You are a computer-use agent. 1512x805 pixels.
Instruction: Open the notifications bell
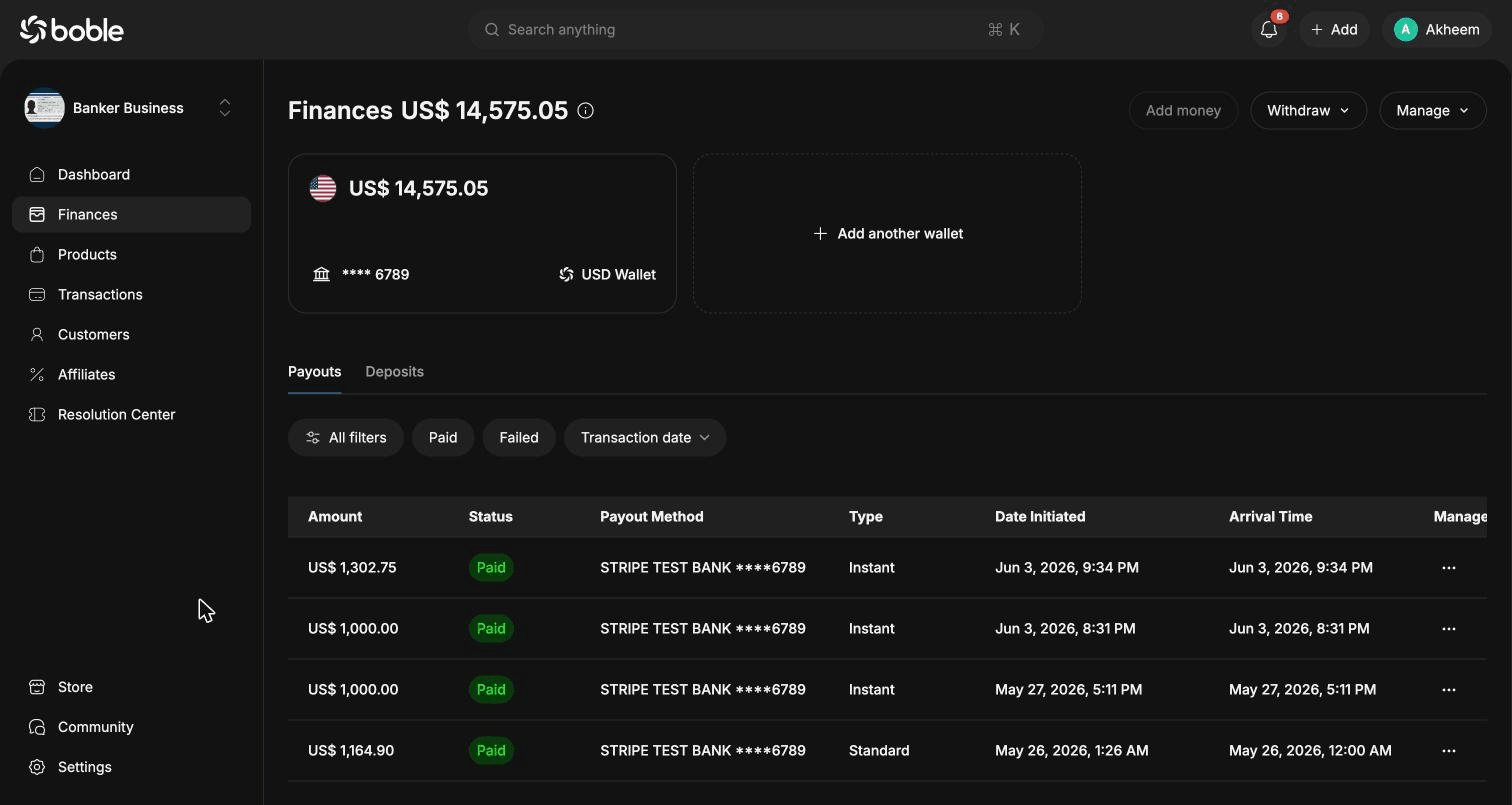point(1269,30)
